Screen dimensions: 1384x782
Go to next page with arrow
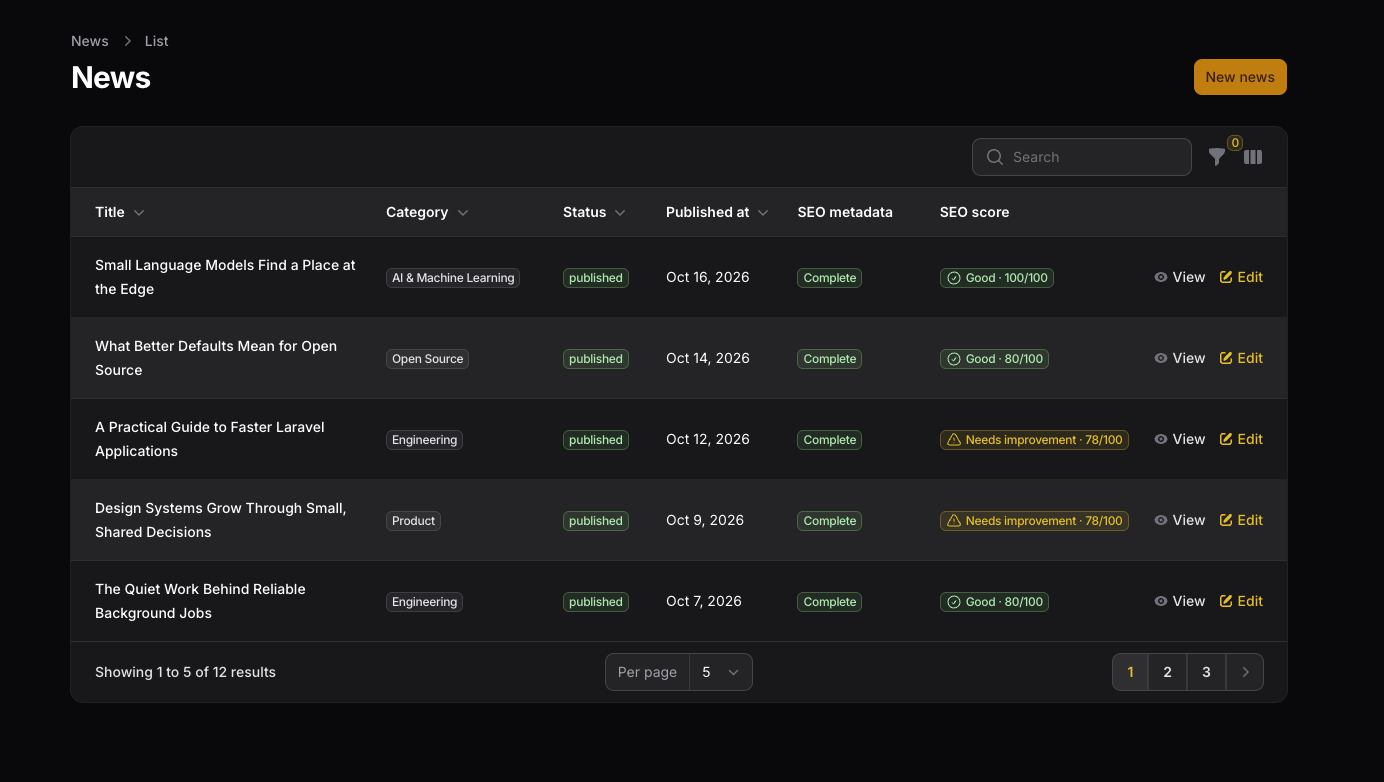coord(1245,672)
